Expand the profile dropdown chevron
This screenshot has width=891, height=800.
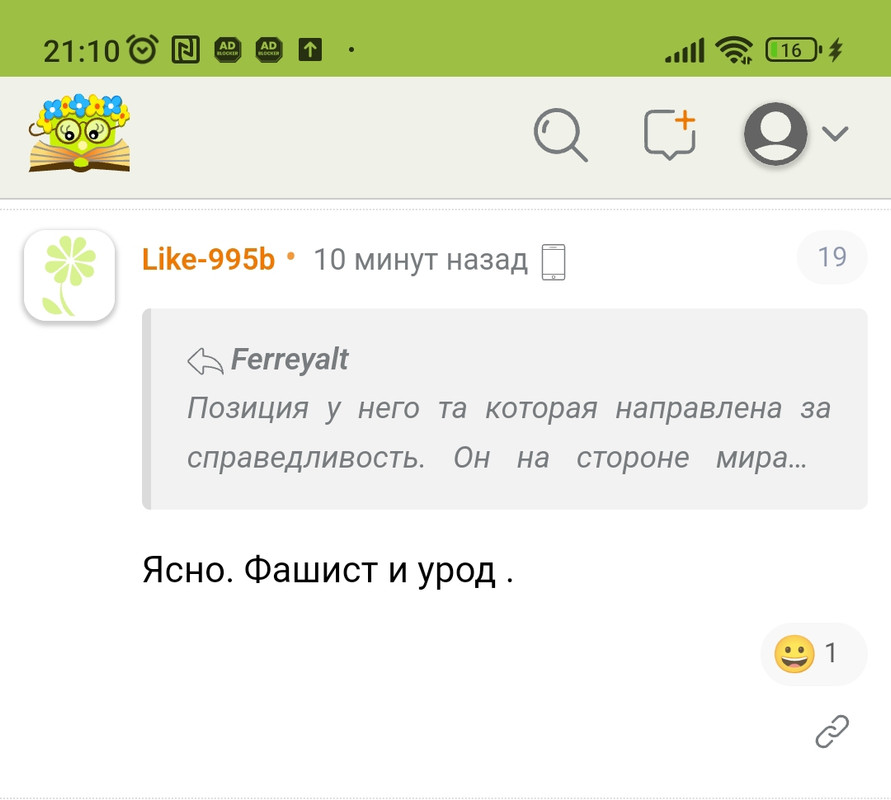click(x=835, y=134)
